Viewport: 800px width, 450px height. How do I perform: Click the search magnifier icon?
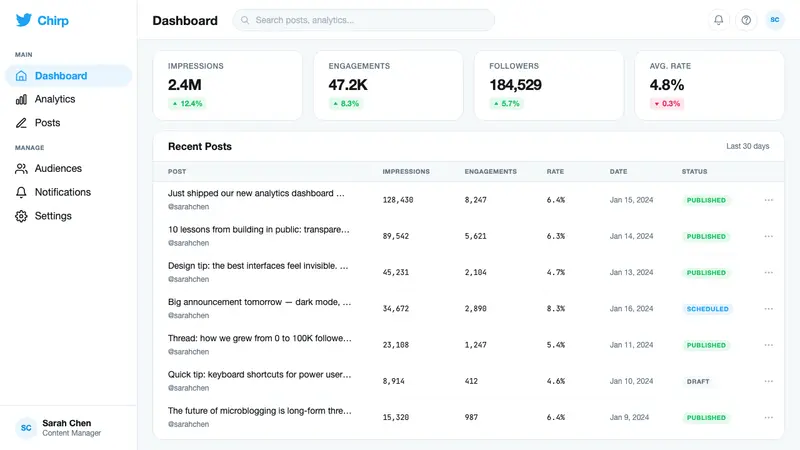[245, 20]
